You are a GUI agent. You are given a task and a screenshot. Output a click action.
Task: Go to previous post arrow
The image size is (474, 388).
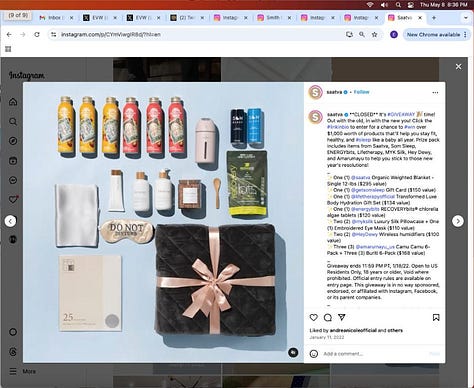10,221
